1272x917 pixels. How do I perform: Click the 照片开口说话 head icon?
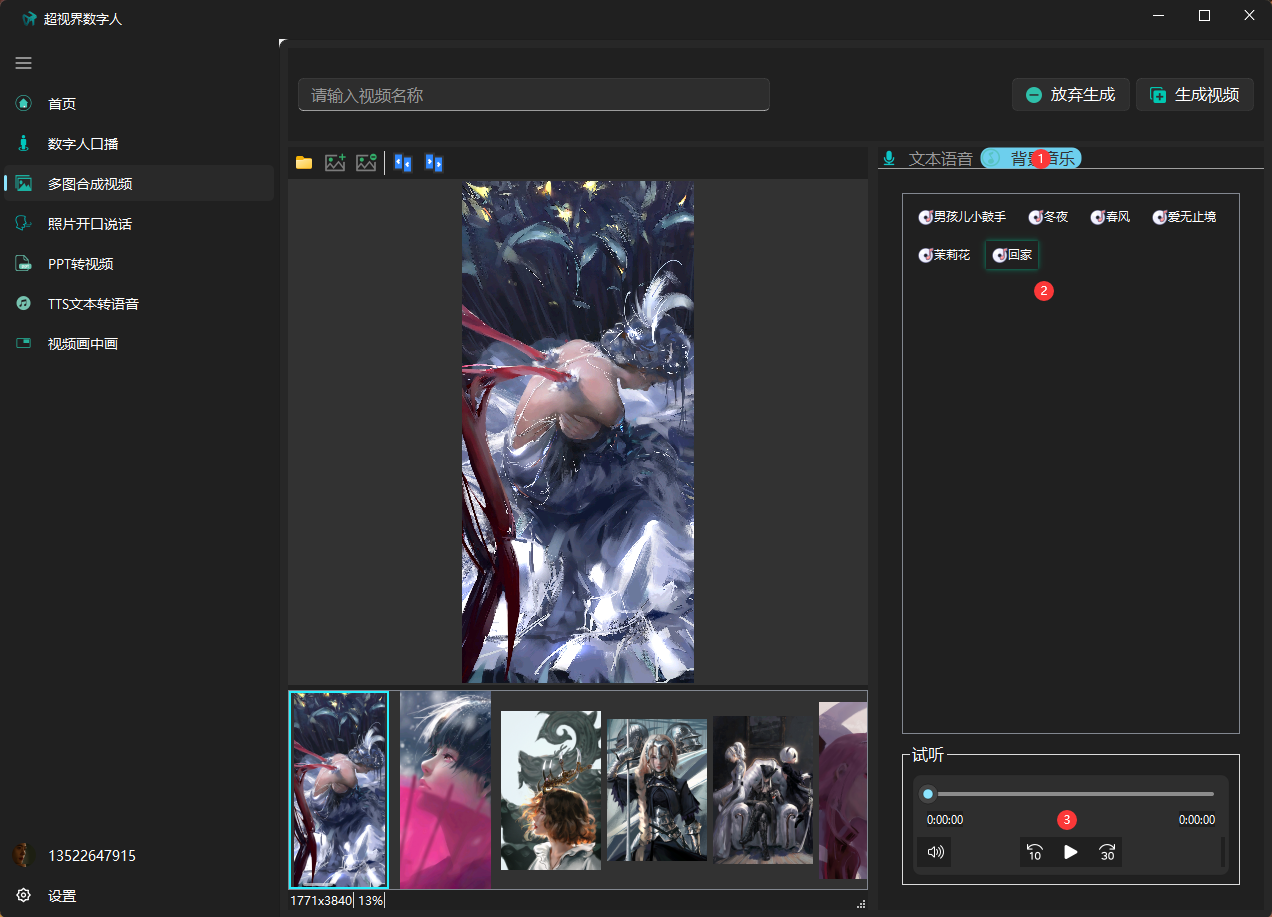pos(24,223)
